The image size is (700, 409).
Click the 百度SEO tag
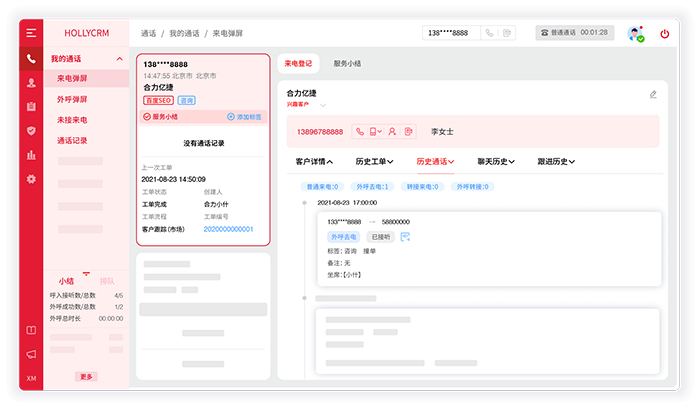point(158,100)
